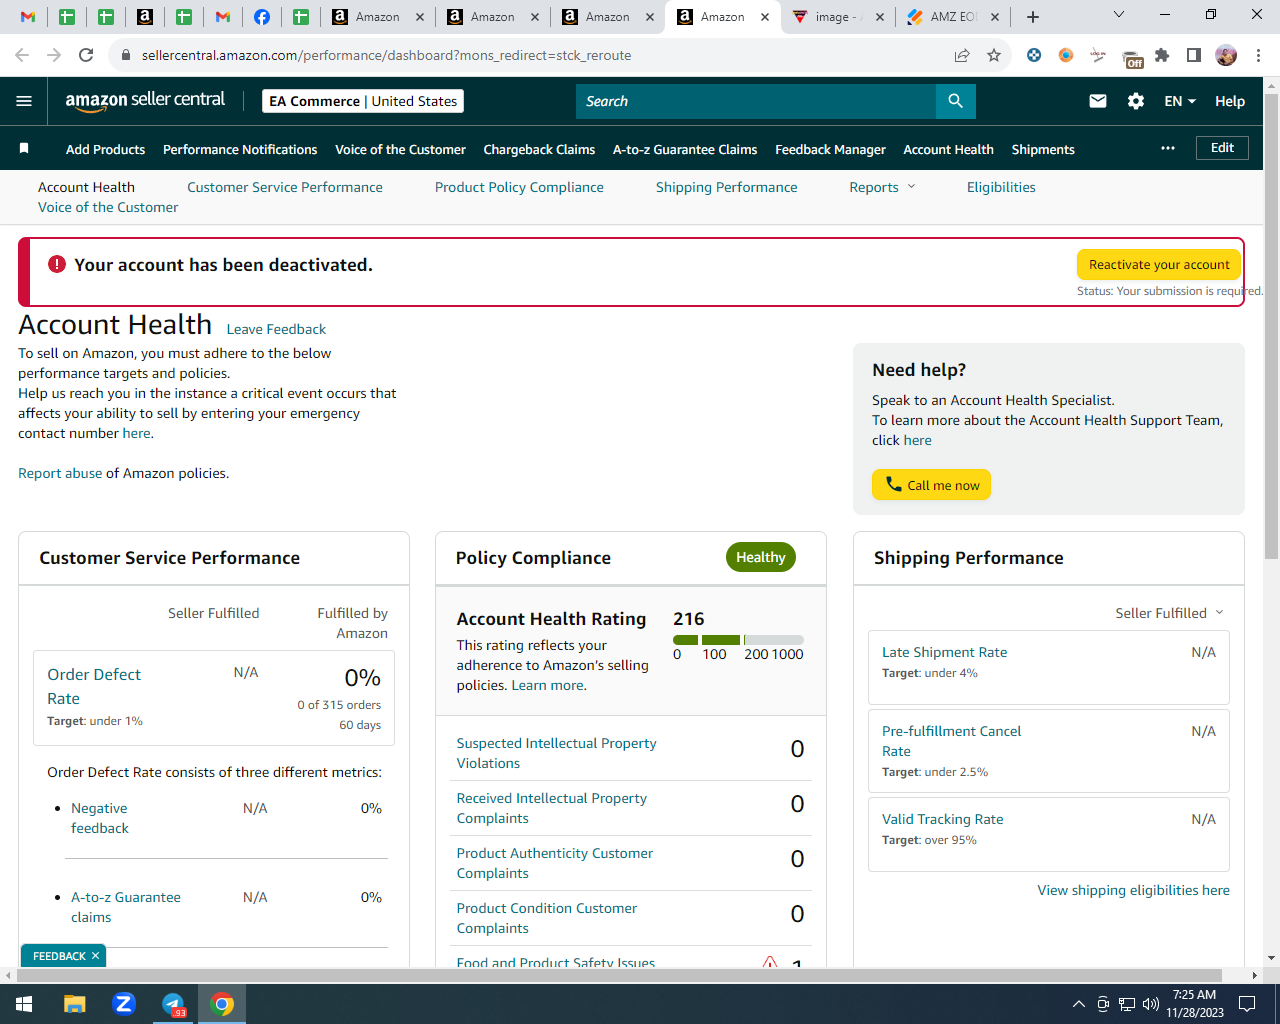Open Feedback Manager in favorites bar

[x=830, y=149]
